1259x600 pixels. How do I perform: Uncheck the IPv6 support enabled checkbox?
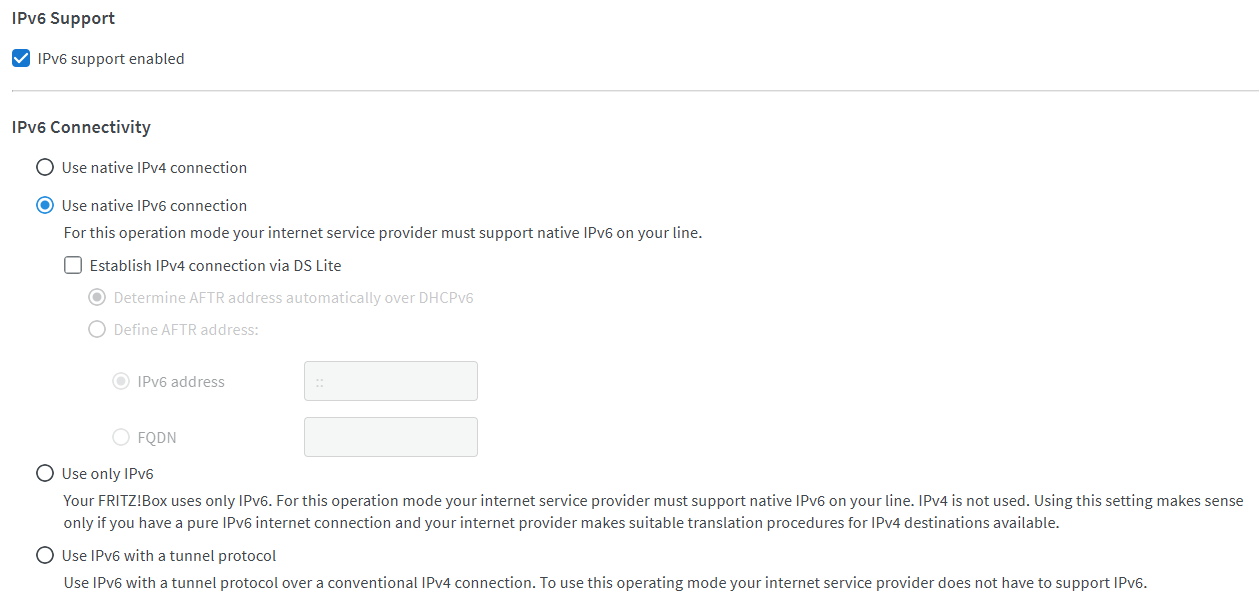[x=21, y=59]
